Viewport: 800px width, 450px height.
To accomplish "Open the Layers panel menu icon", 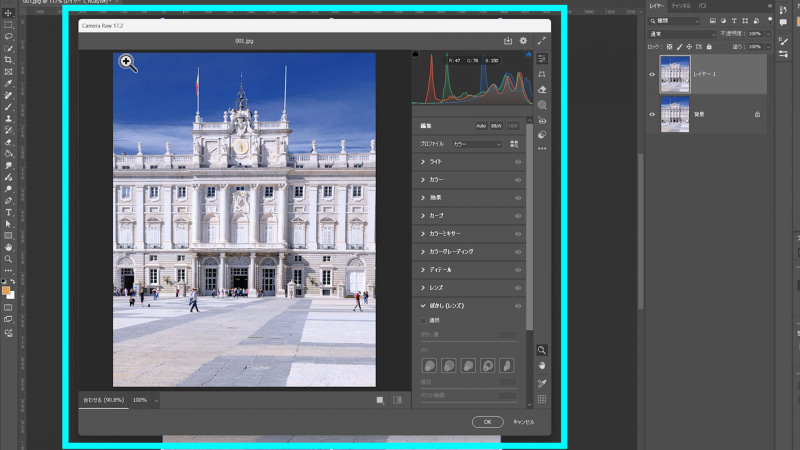I will click(x=769, y=6).
